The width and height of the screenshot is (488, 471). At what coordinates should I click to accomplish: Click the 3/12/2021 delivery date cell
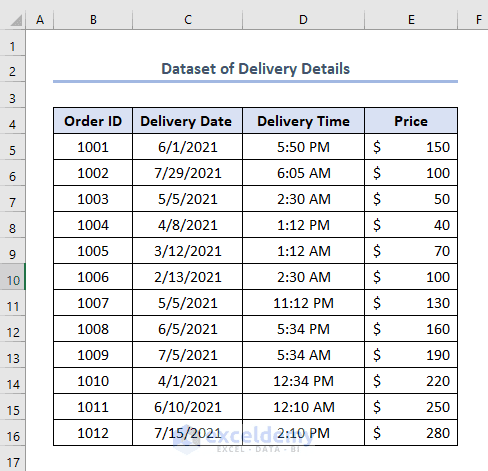coord(187,251)
